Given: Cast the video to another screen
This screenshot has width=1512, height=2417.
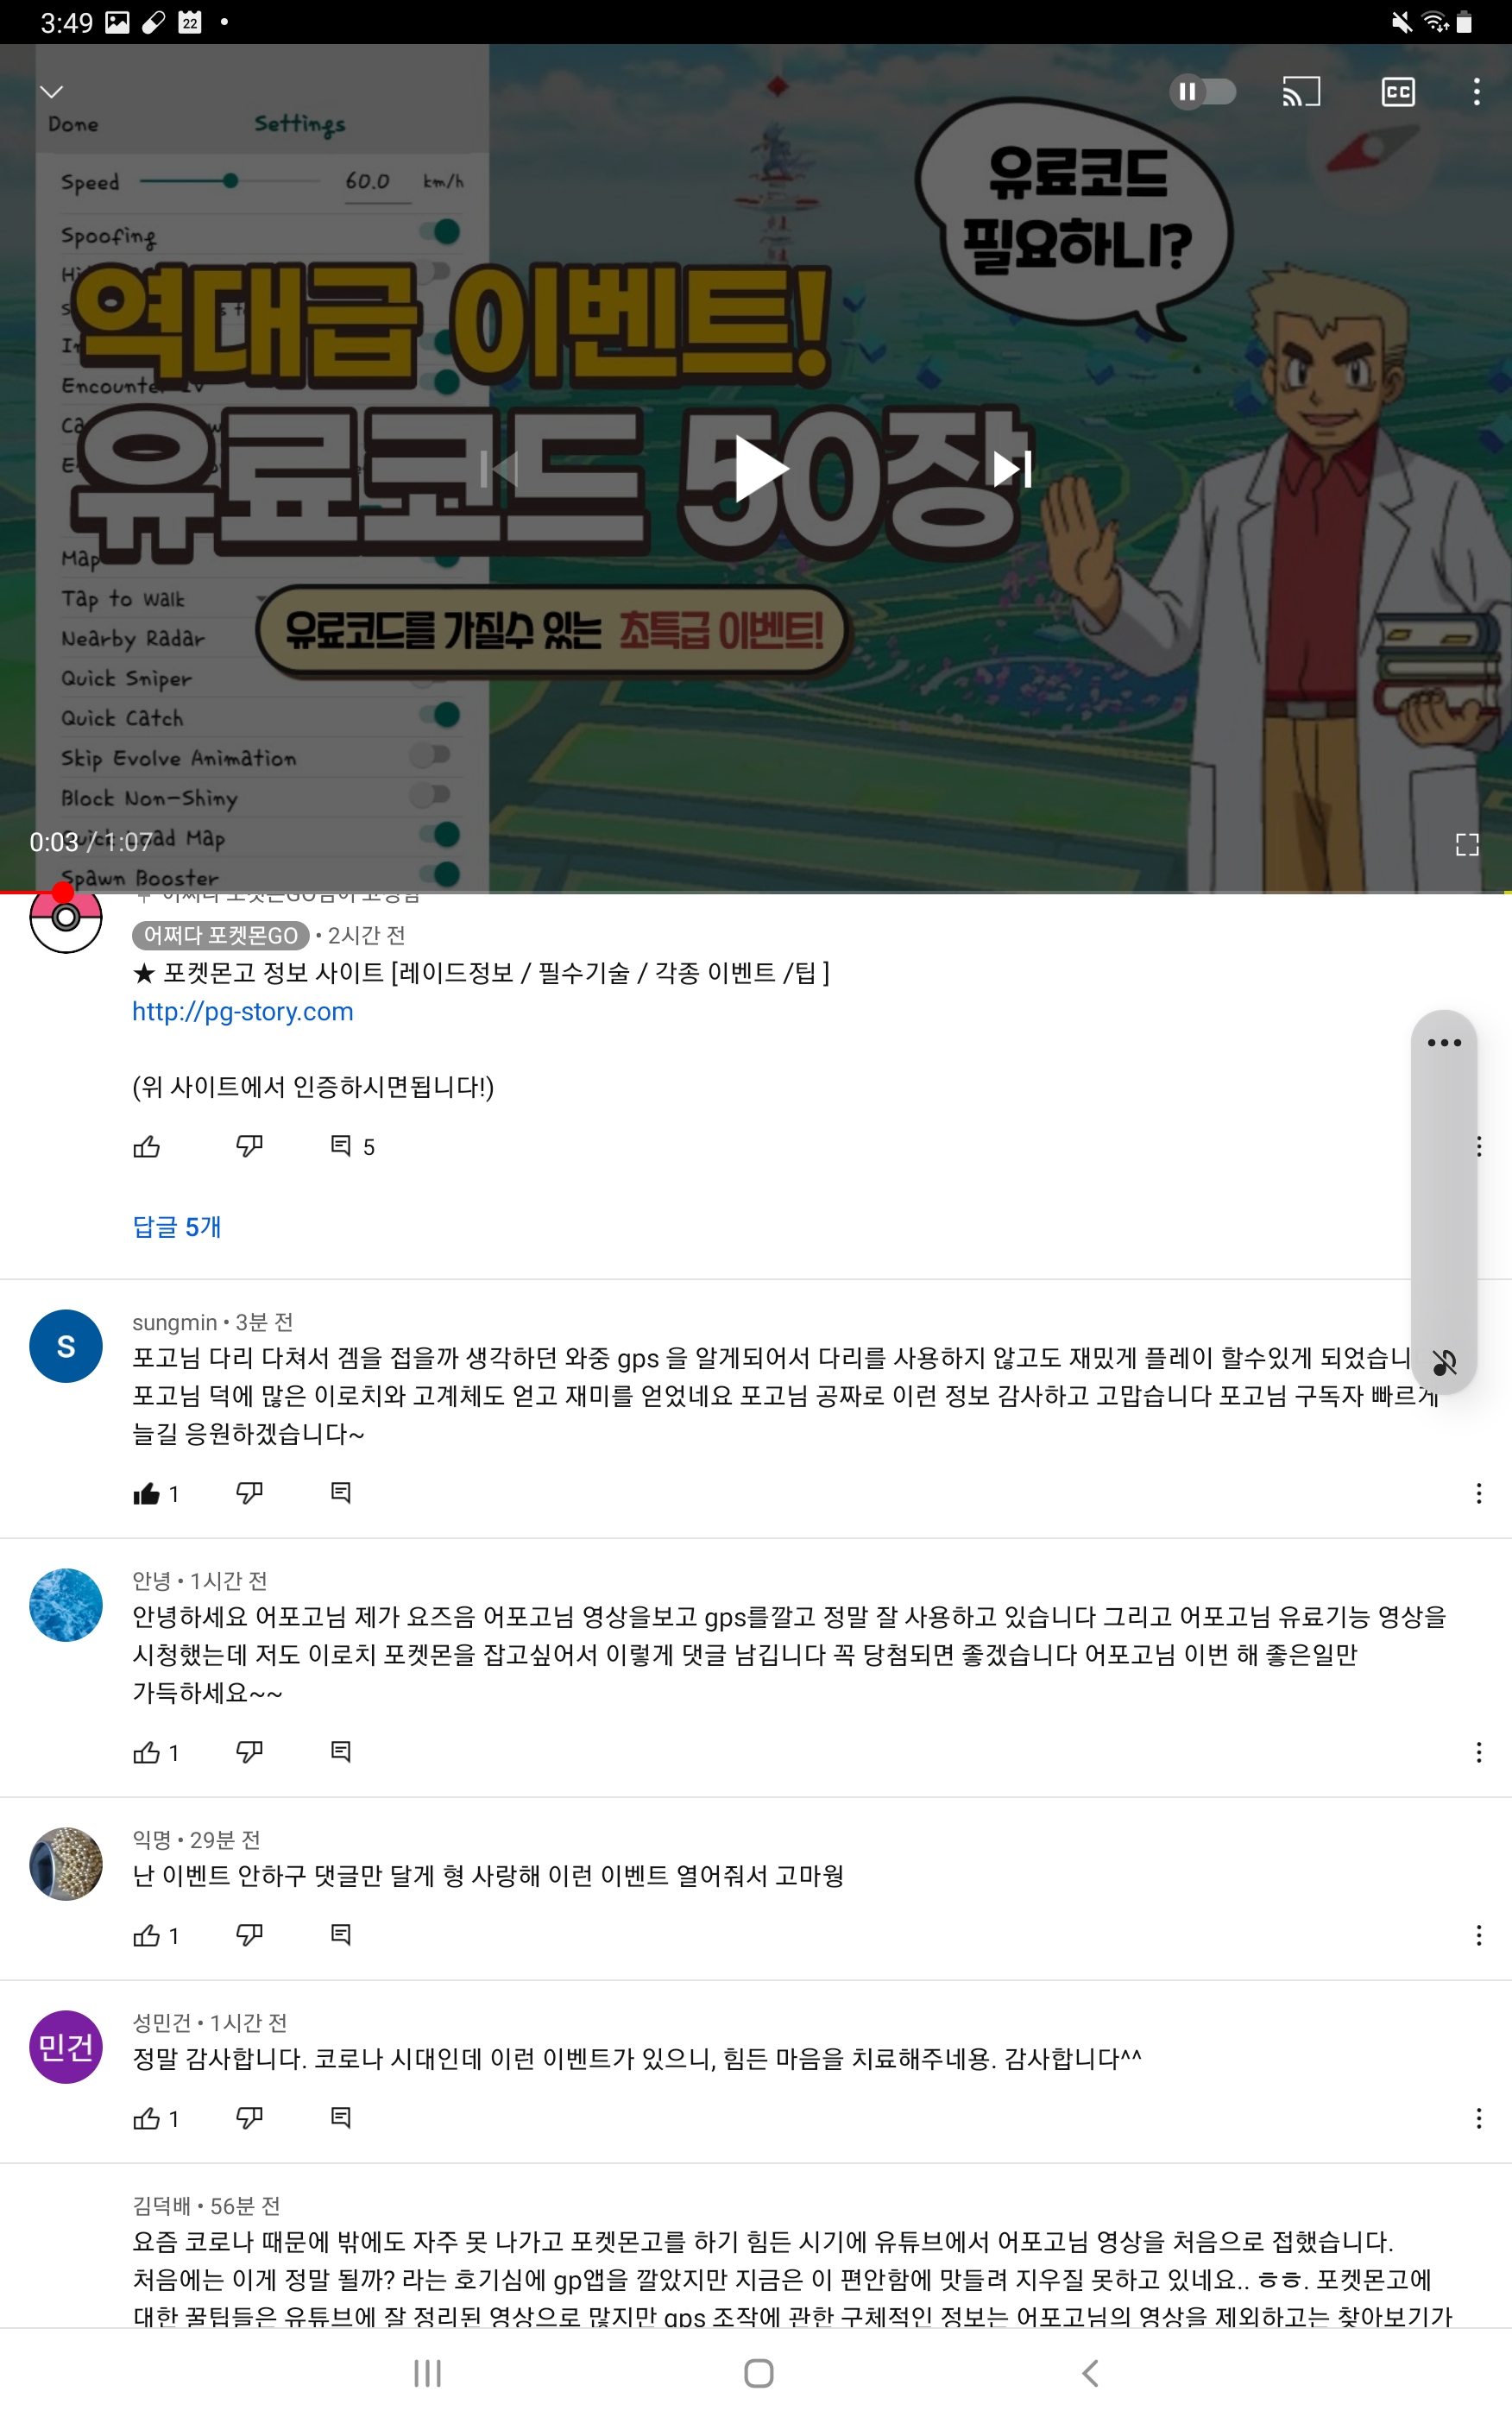Looking at the screenshot, I should pos(1301,92).
